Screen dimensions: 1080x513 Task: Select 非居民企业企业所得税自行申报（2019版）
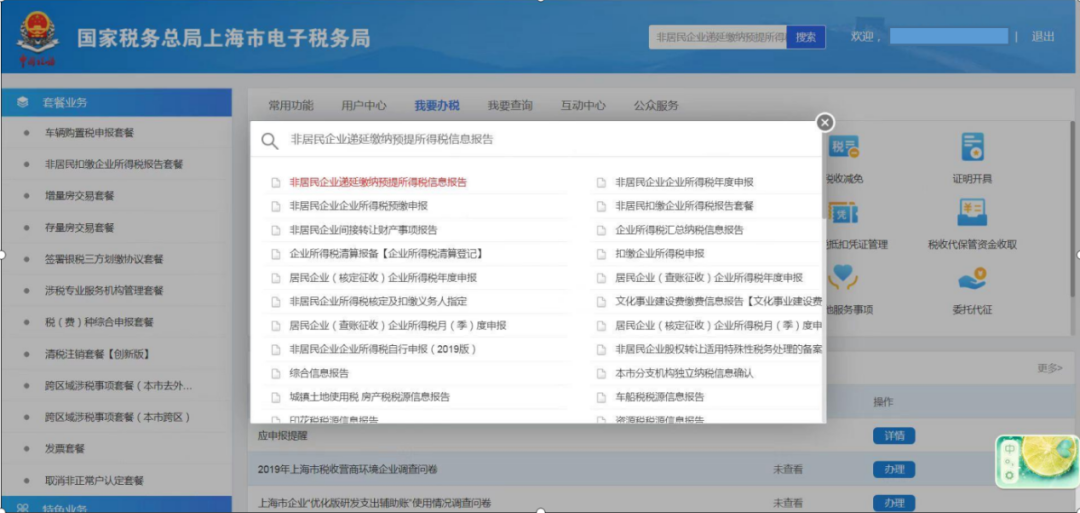tap(383, 350)
